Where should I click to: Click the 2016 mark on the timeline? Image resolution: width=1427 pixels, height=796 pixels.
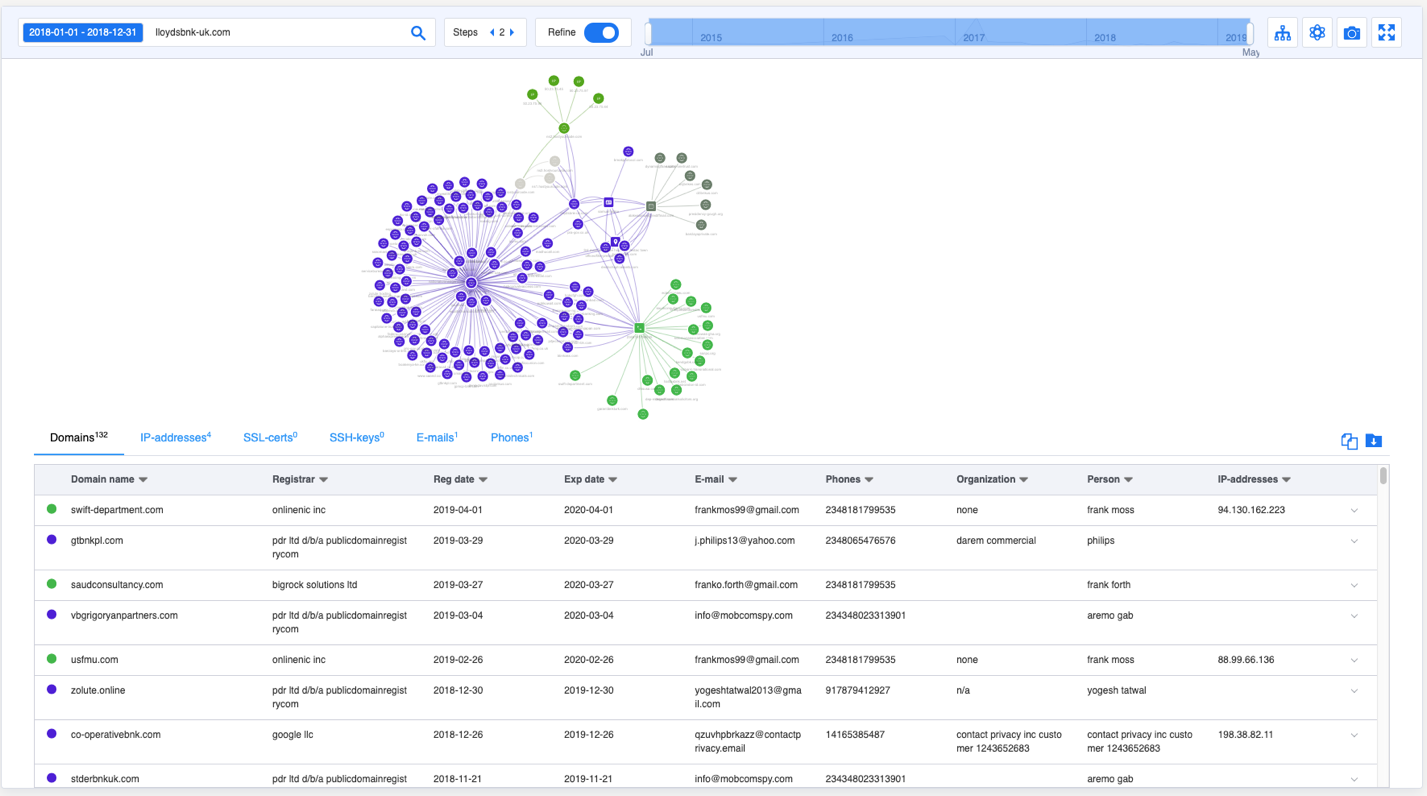click(842, 38)
